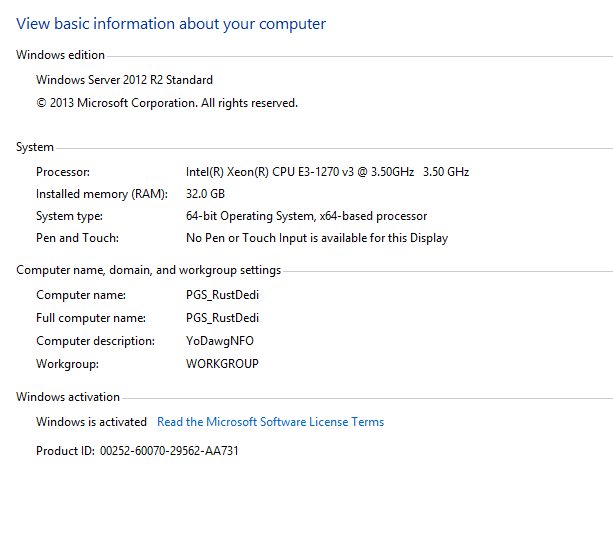Select the No Pen or Touch Input text
Screen dimensions: 613x534
click(316, 238)
